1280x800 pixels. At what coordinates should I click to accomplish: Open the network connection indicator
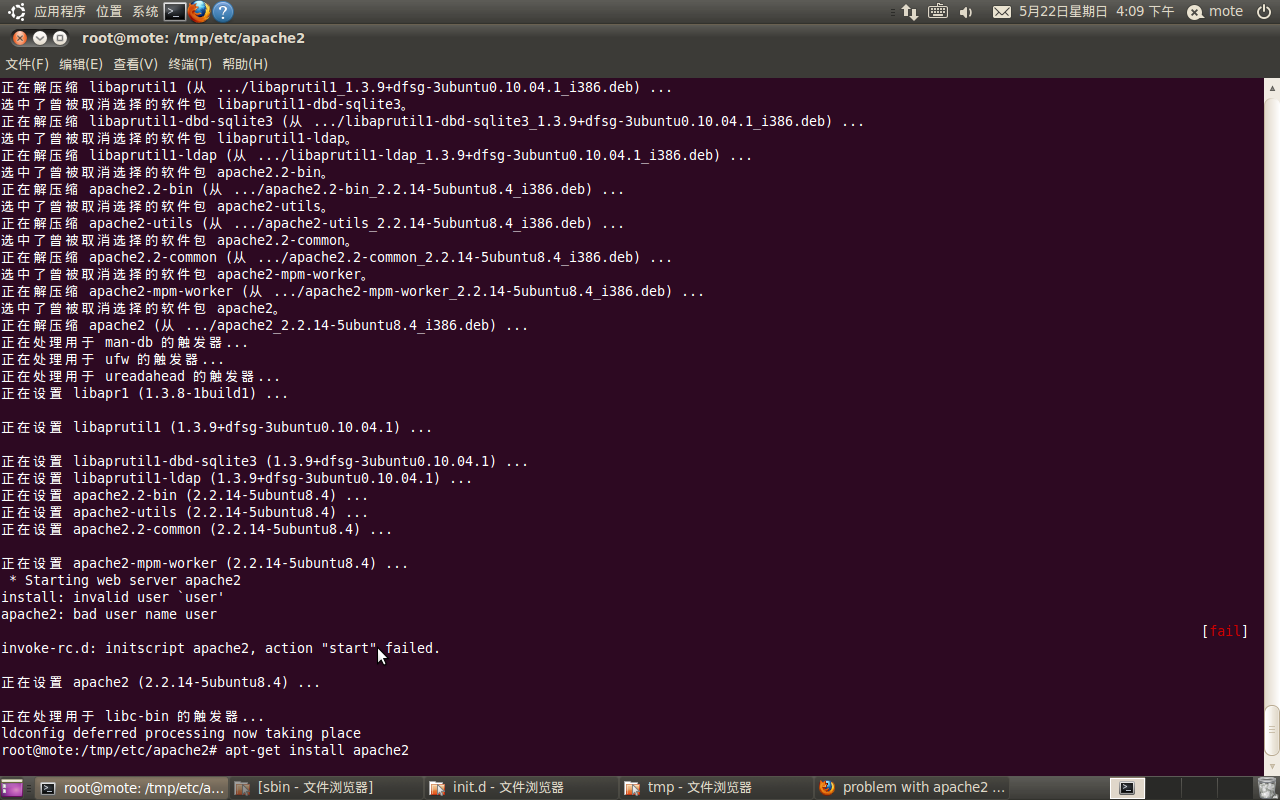[x=910, y=12]
